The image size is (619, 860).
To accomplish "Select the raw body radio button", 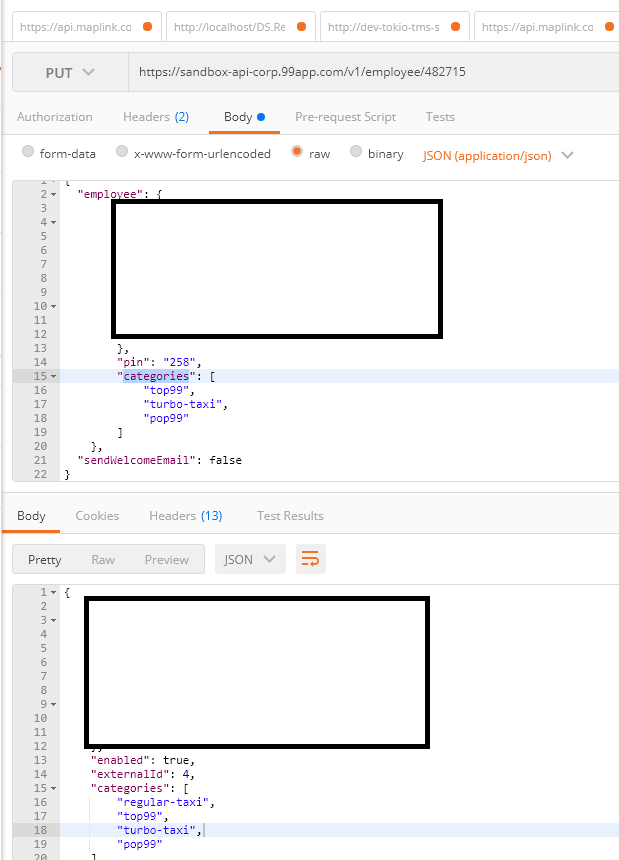I will 297,151.
